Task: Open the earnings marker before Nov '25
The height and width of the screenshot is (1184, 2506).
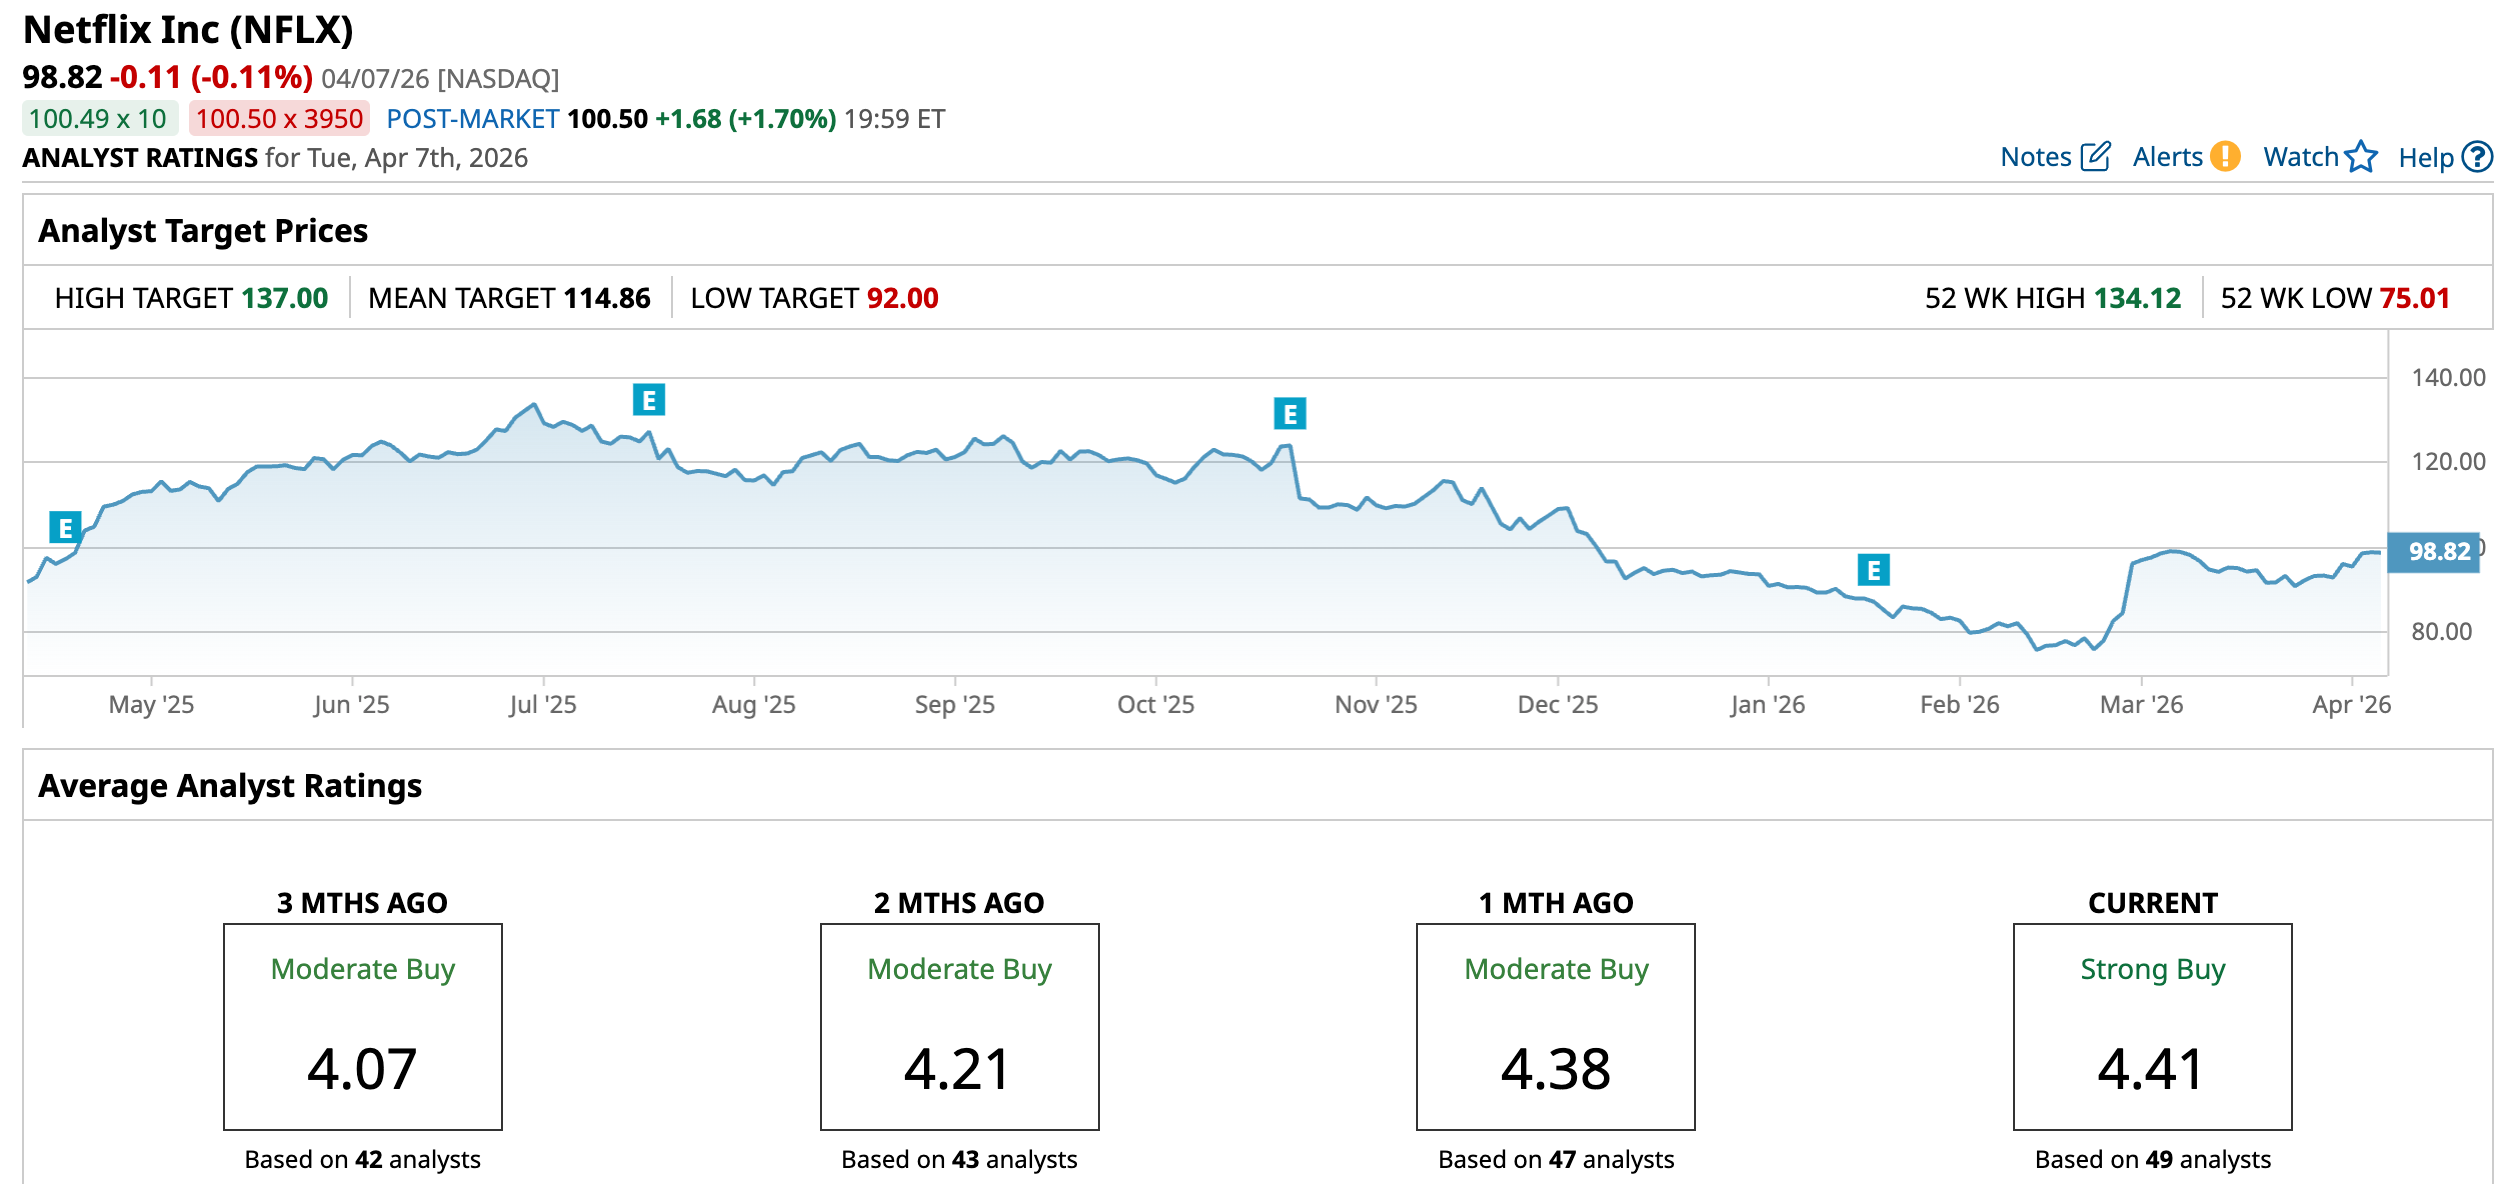Action: click(x=1289, y=413)
